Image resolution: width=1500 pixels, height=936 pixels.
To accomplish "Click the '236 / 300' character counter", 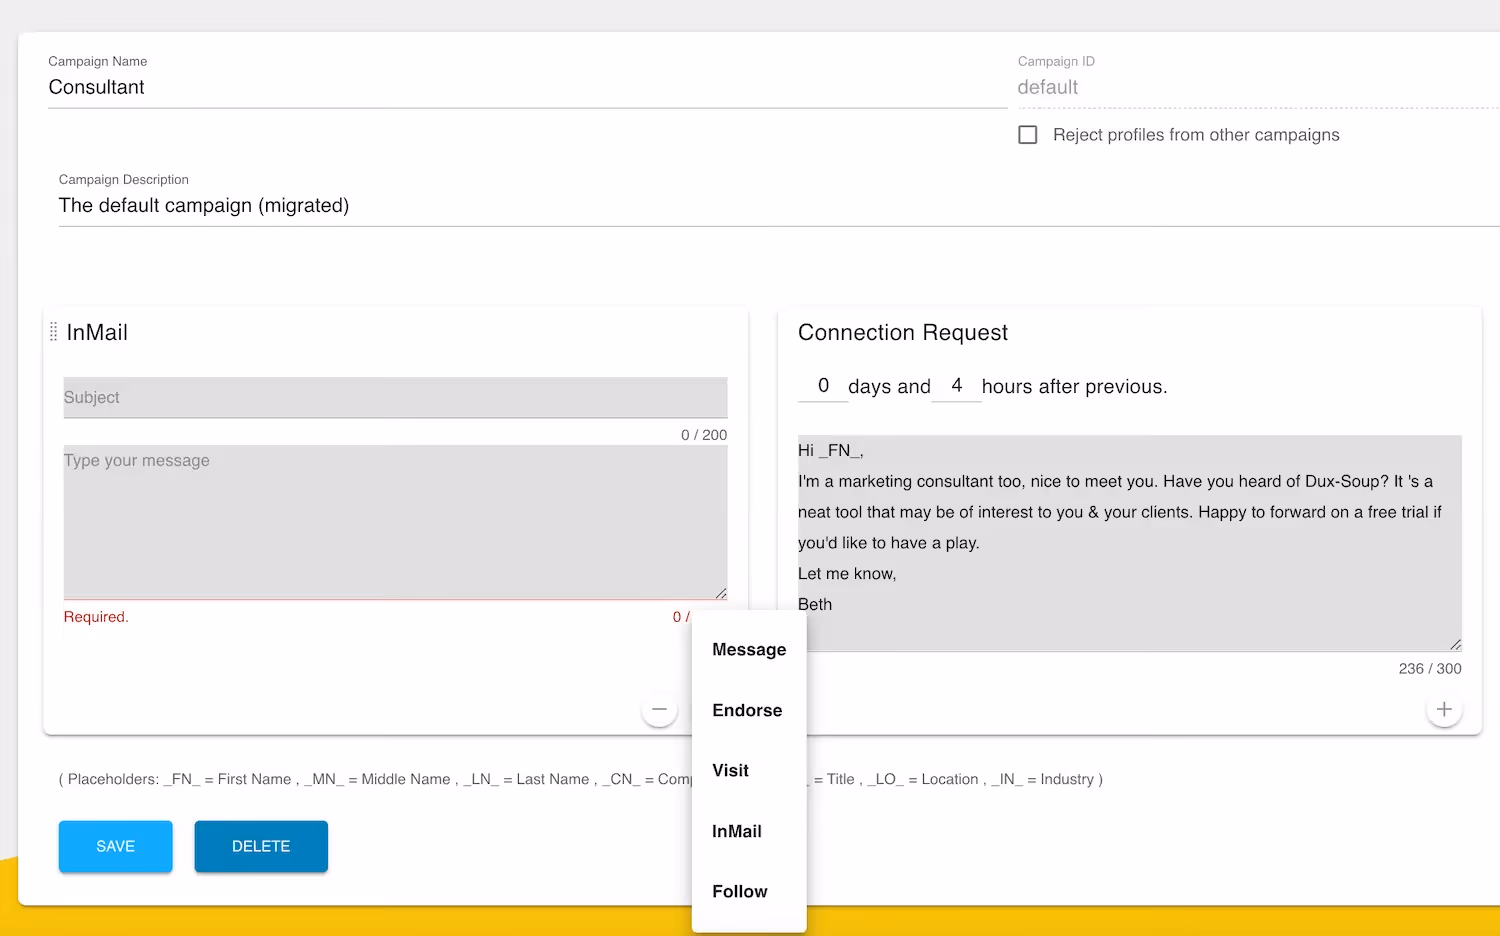I will (x=1430, y=669).
